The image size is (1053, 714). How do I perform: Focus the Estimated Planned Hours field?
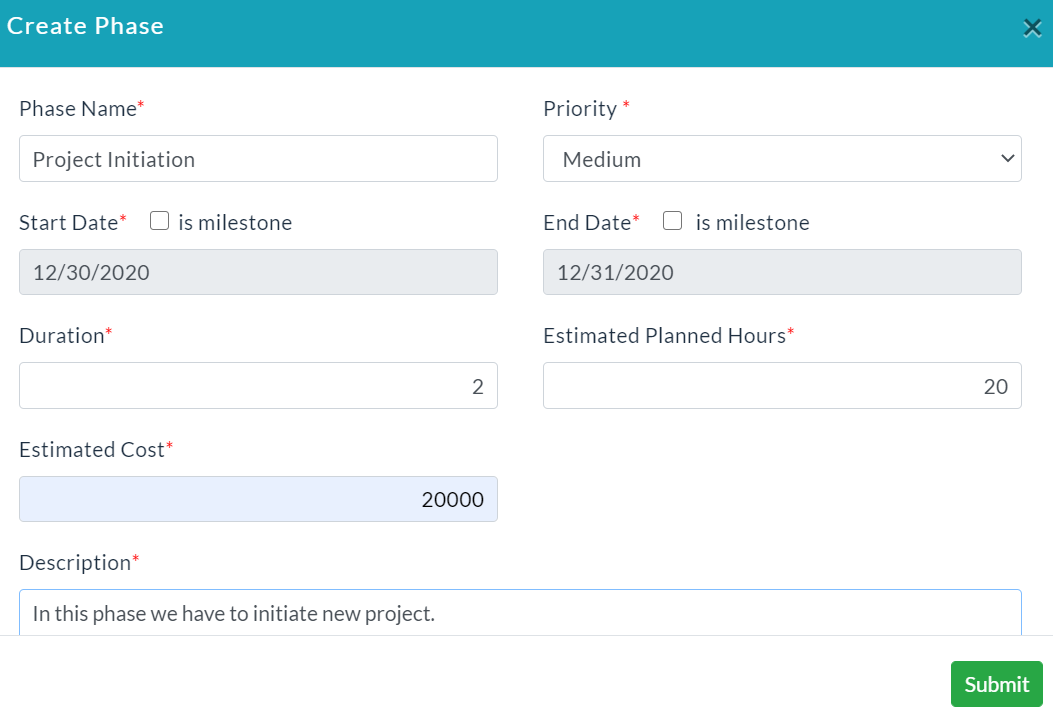point(782,386)
